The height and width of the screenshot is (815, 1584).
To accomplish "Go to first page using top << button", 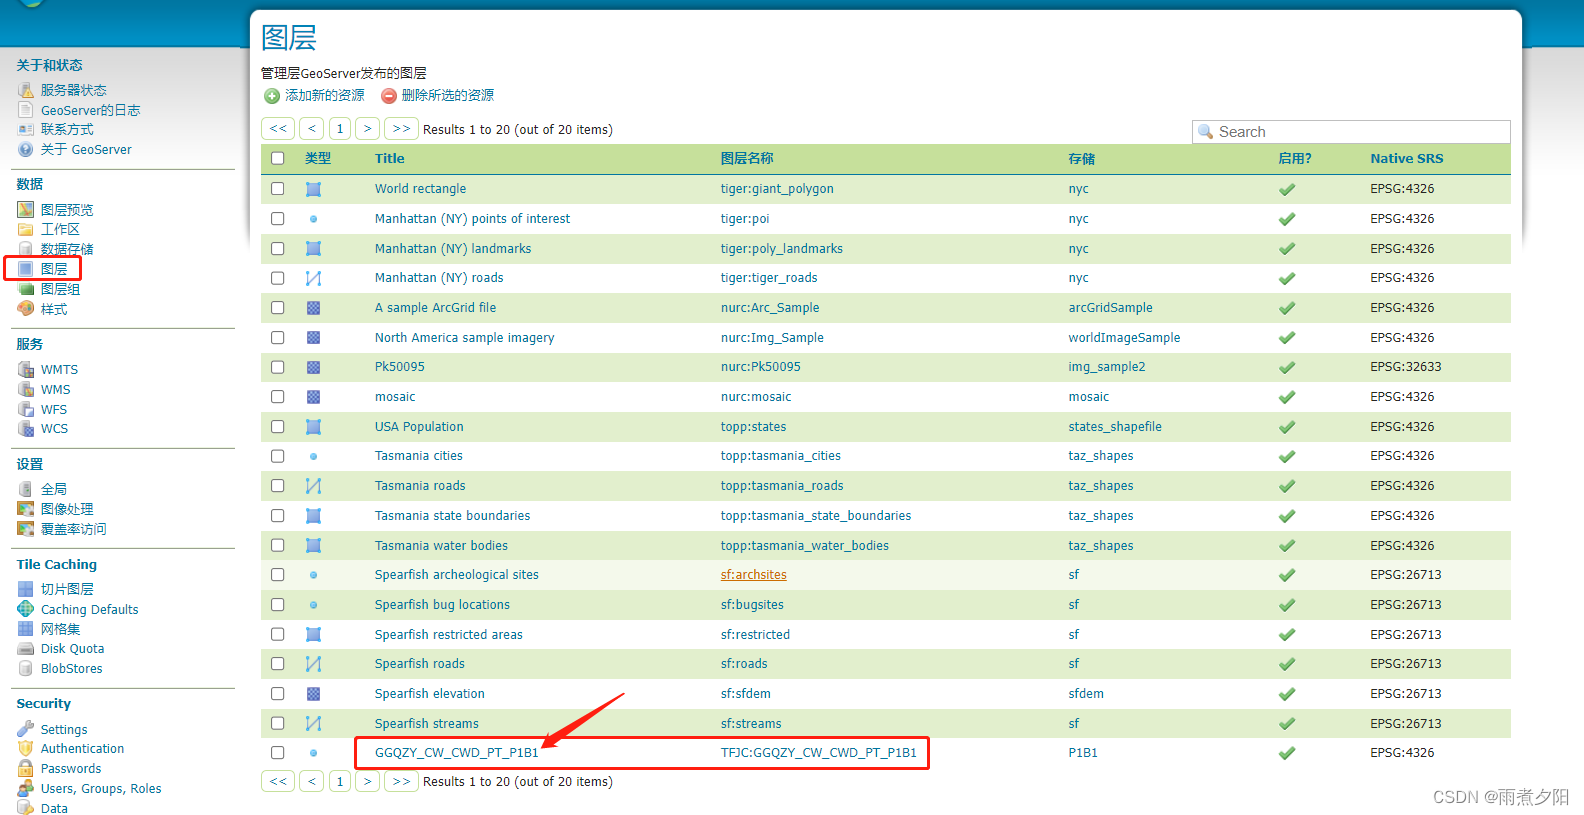I will 278,129.
